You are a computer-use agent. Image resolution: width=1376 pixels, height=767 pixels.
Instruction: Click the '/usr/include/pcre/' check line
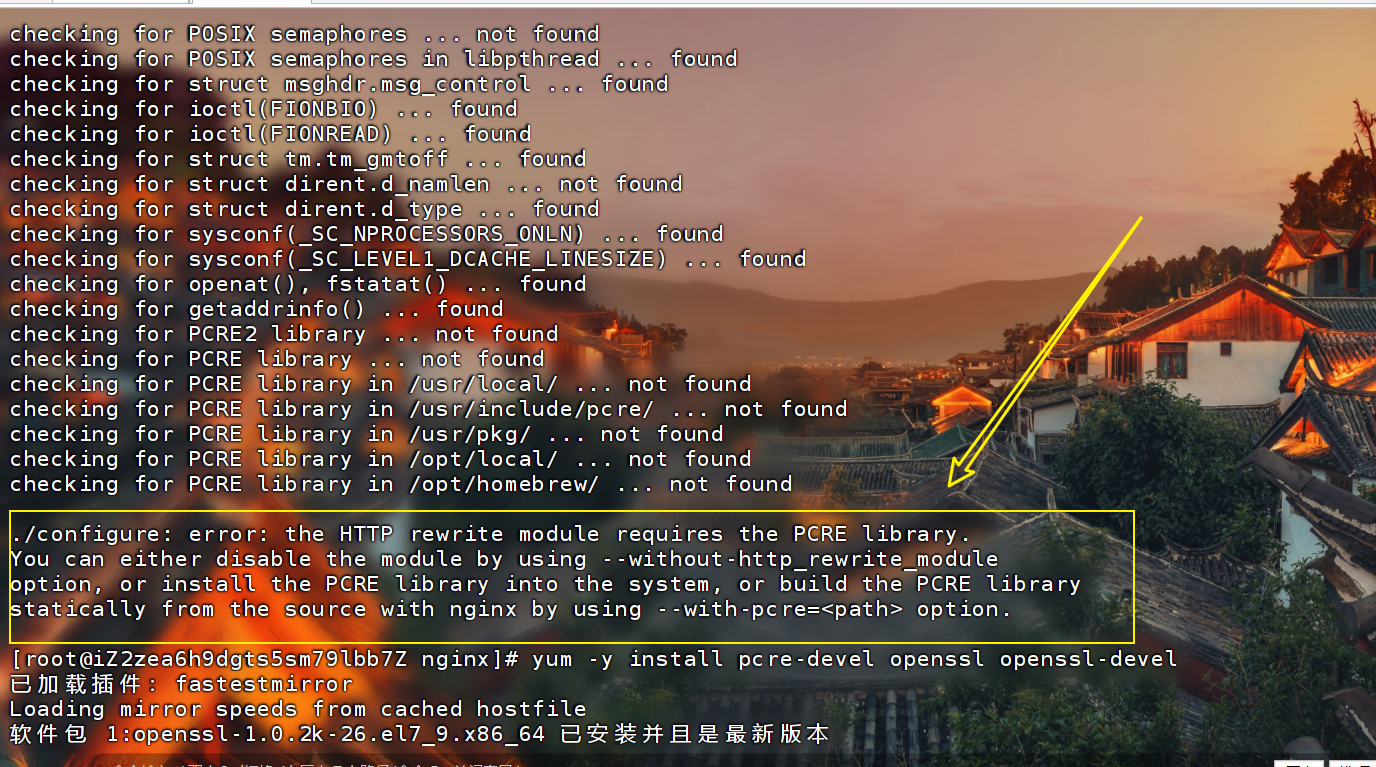[x=429, y=409]
